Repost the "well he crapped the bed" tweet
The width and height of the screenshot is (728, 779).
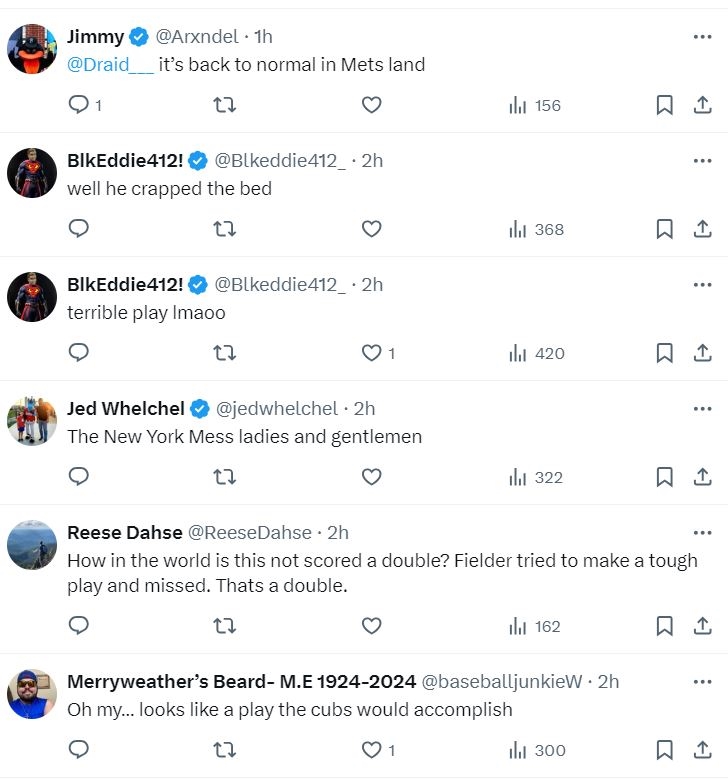[x=225, y=229]
